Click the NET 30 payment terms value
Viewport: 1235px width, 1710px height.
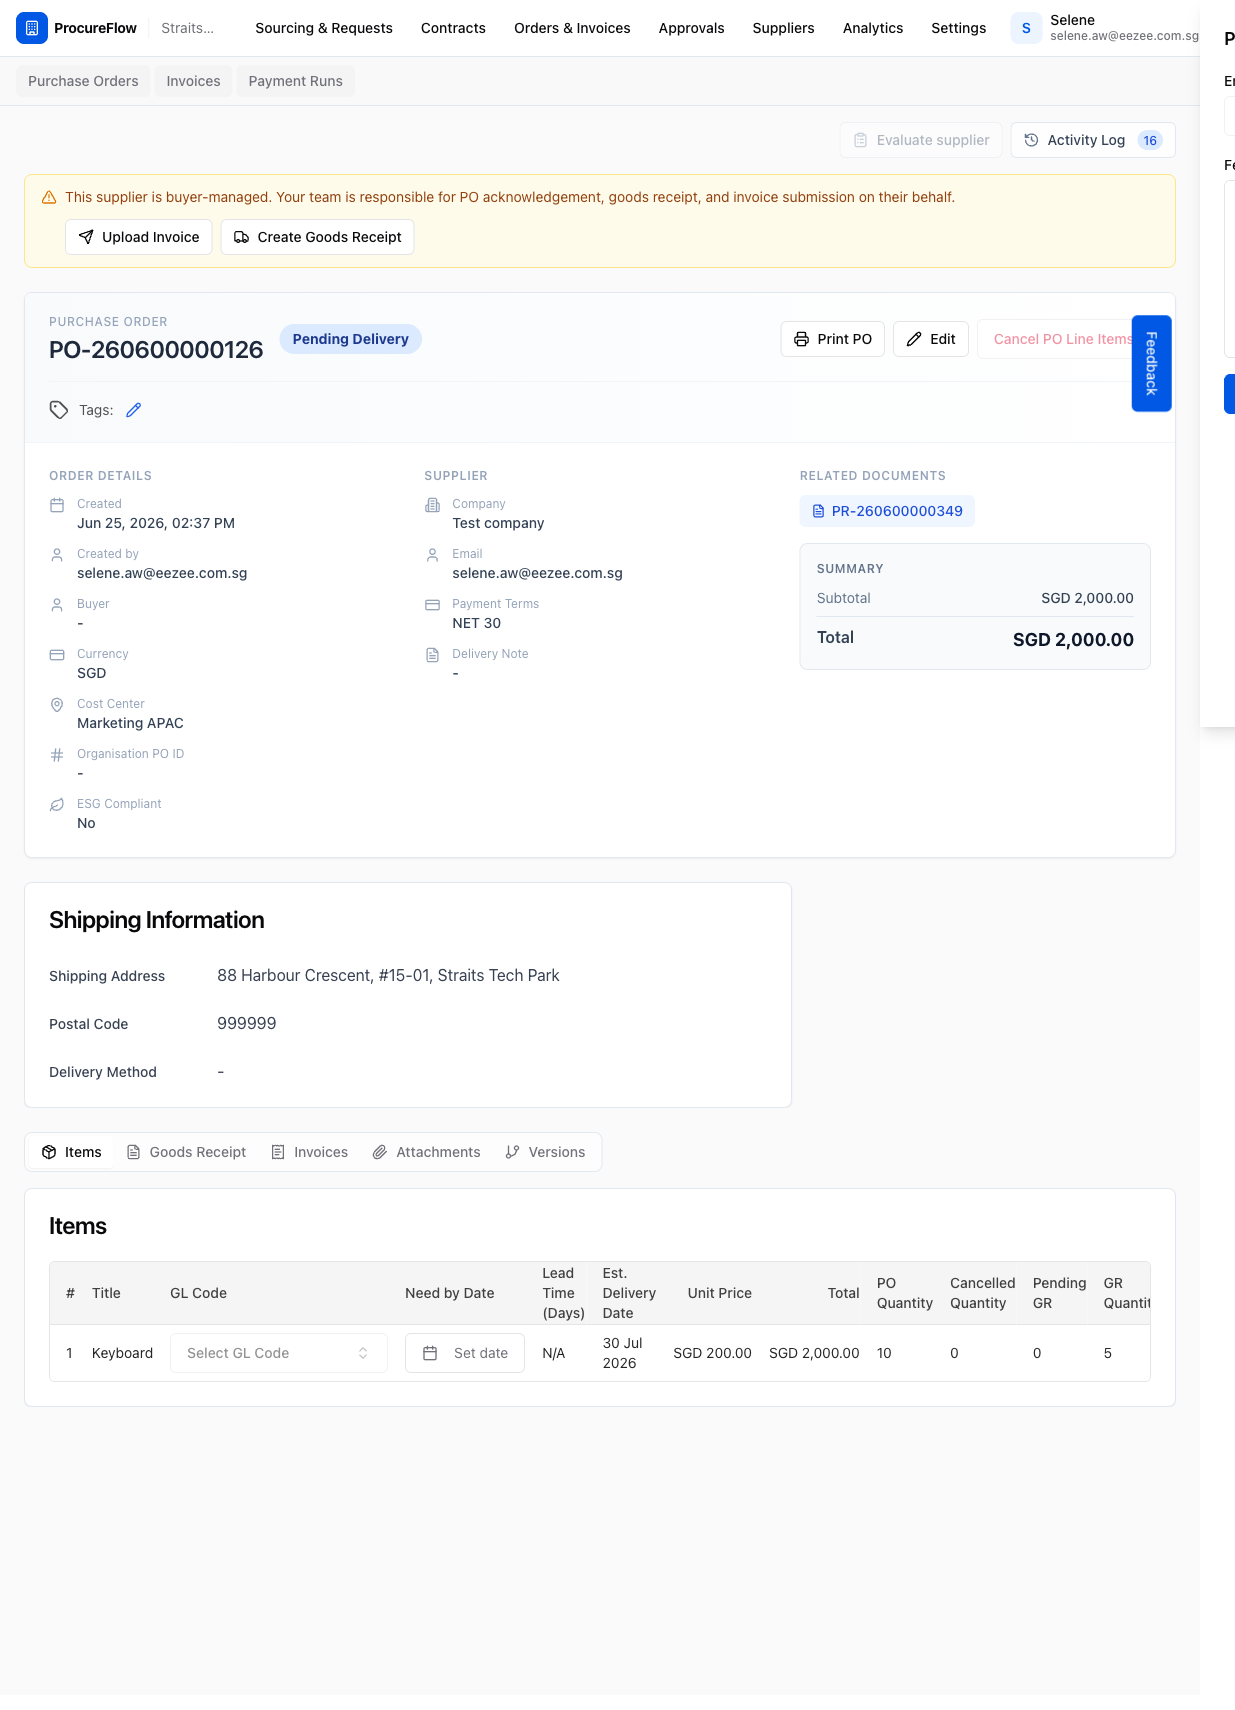[x=477, y=623]
